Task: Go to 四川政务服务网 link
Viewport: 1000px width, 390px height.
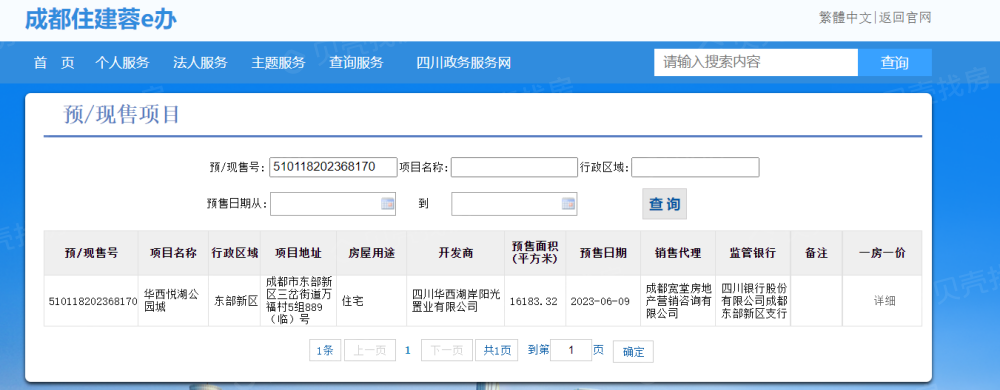Action: pyautogui.click(x=464, y=62)
